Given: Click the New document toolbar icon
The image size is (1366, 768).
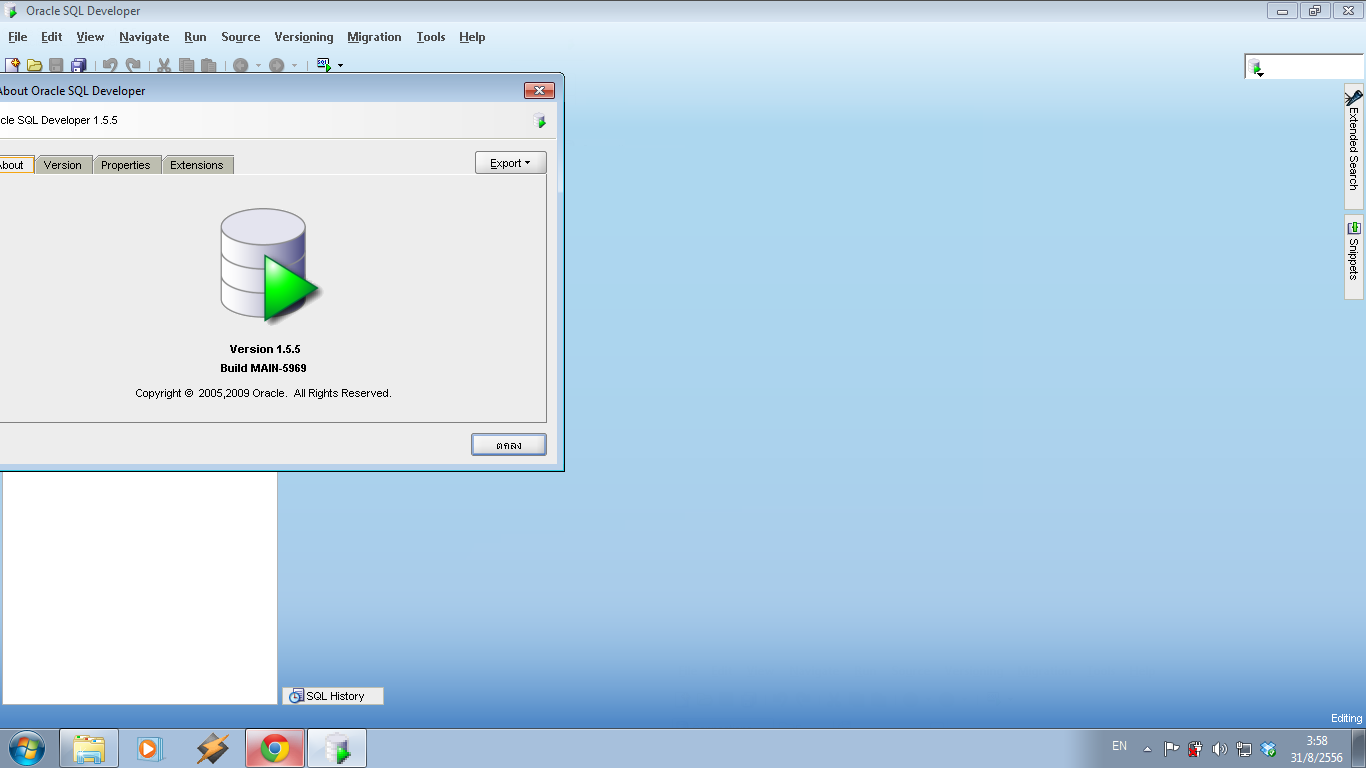Looking at the screenshot, I should 13,65.
